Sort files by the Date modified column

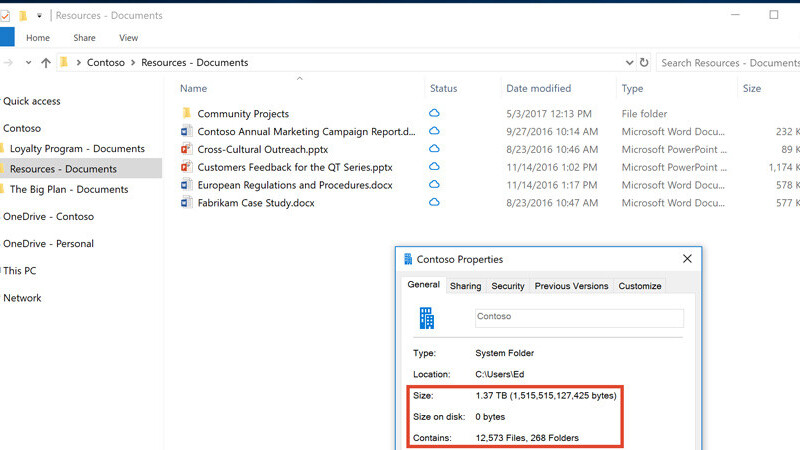pyautogui.click(x=538, y=88)
